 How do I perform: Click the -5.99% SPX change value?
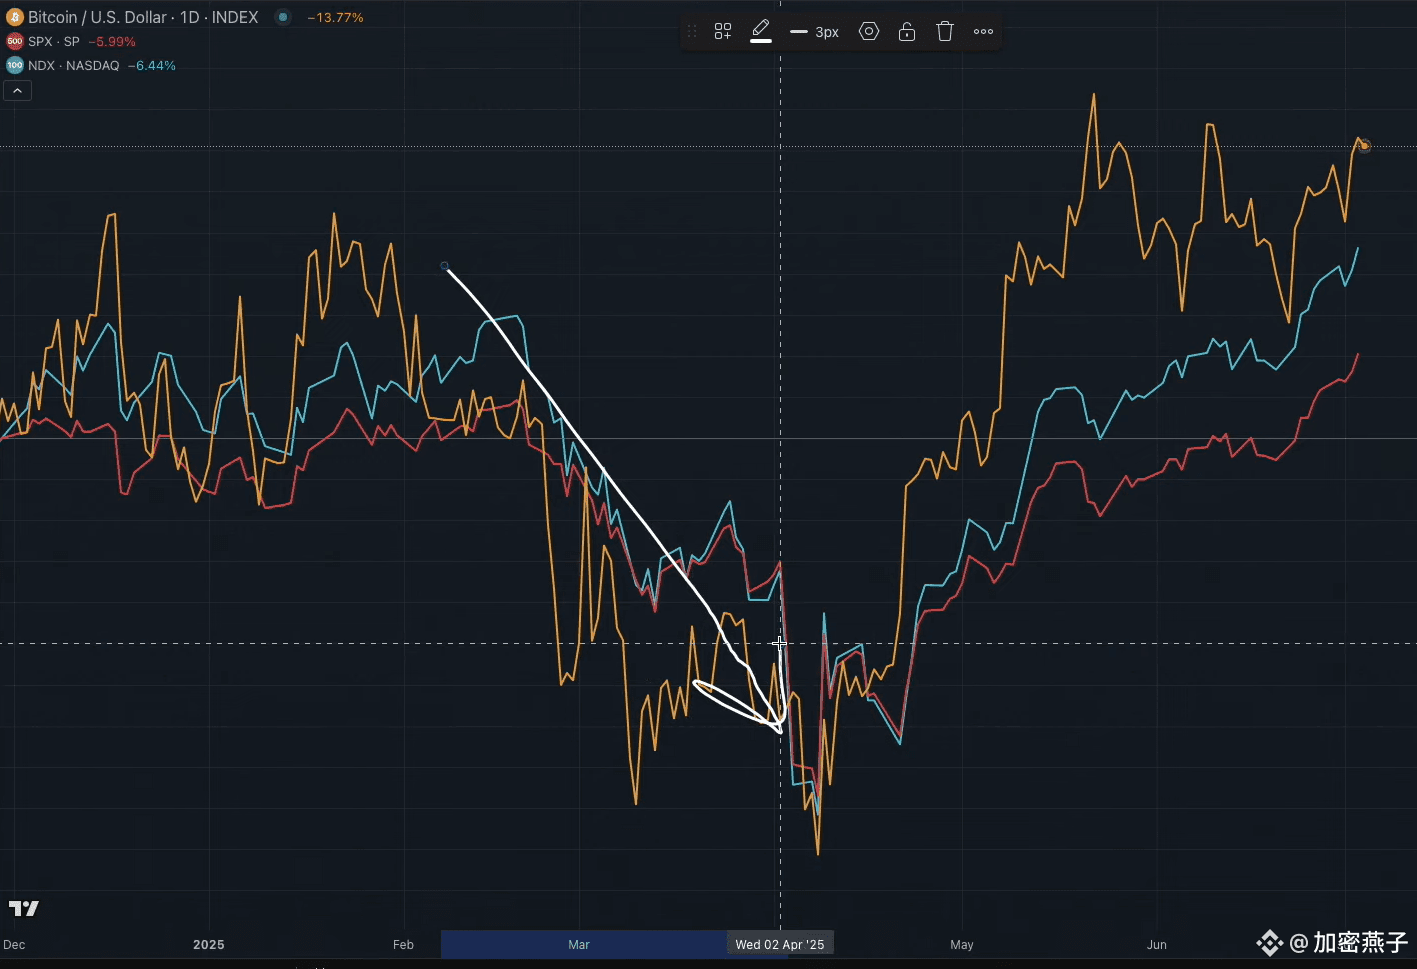(112, 41)
